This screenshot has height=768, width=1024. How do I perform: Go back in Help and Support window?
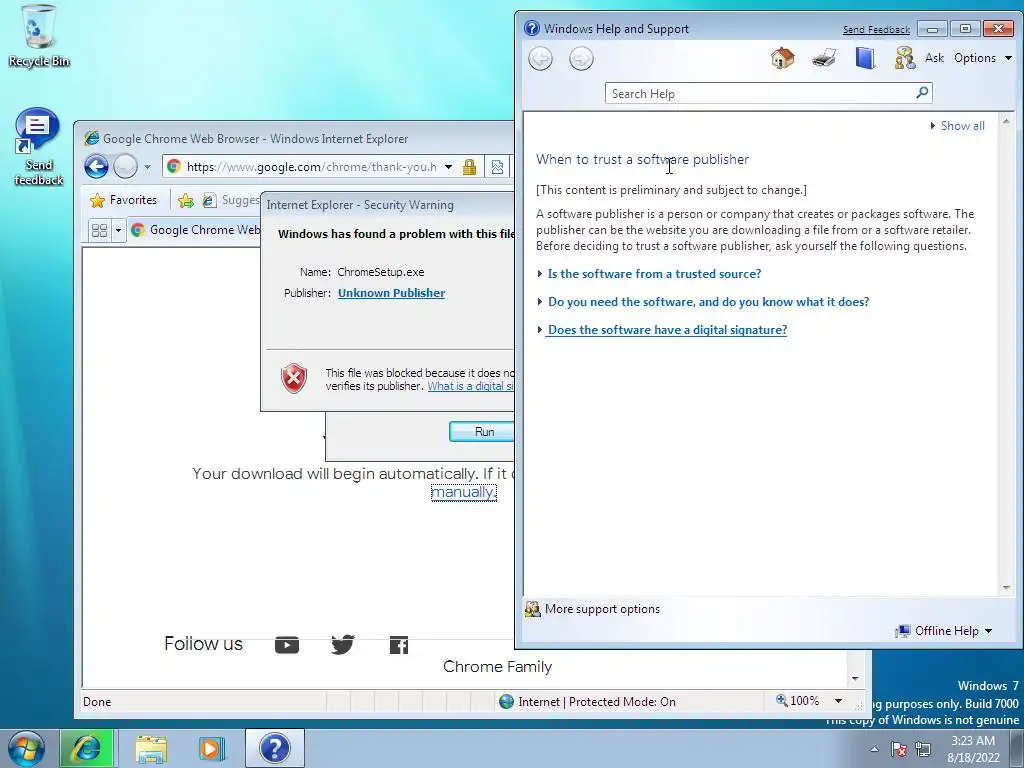pyautogui.click(x=540, y=59)
